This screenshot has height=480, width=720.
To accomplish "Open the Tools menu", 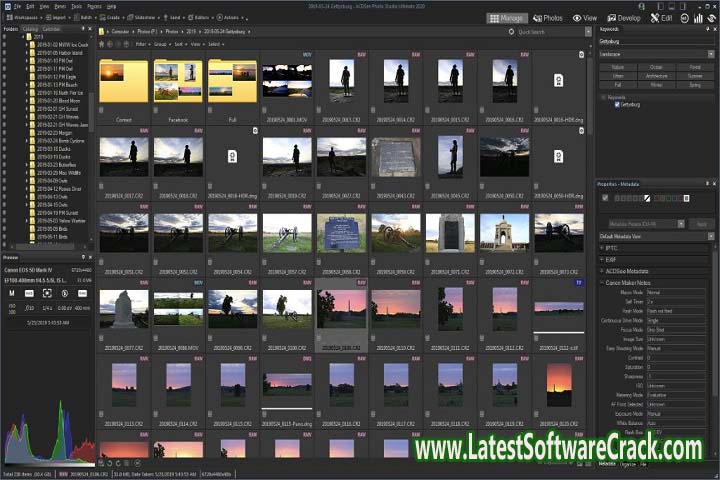I will point(77,6).
